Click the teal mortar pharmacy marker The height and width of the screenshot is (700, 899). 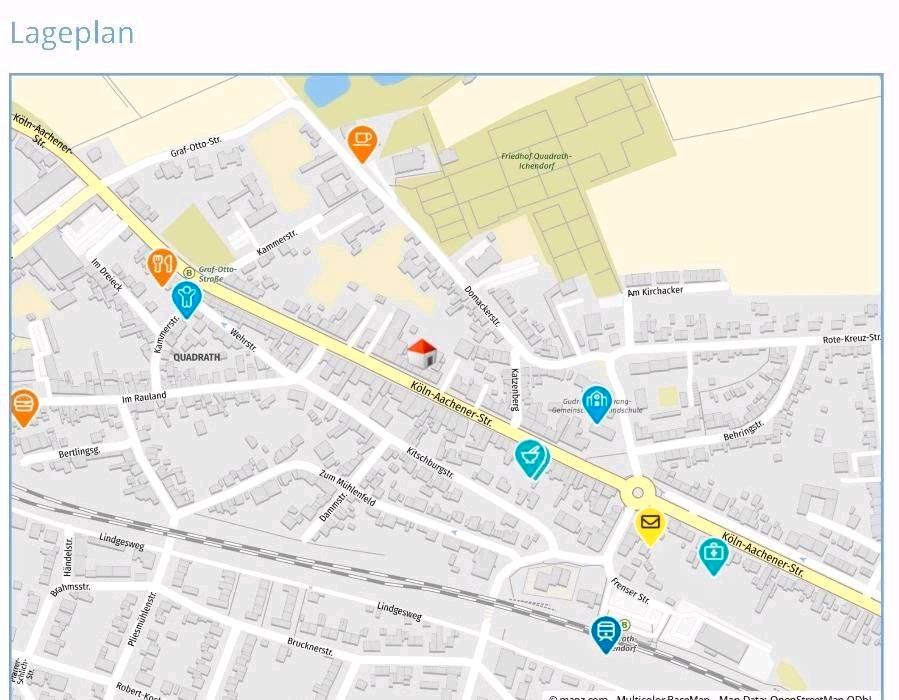[531, 456]
